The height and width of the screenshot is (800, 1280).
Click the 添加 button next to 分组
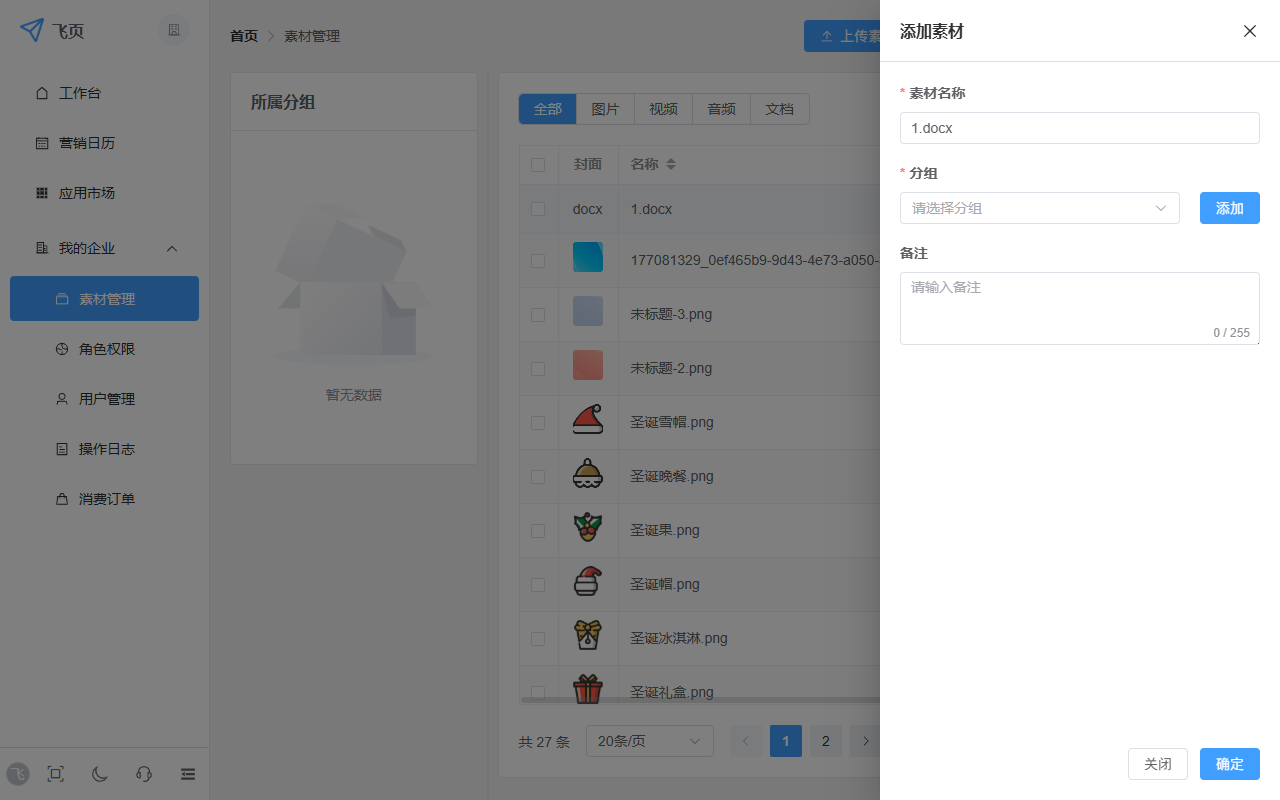coord(1229,208)
